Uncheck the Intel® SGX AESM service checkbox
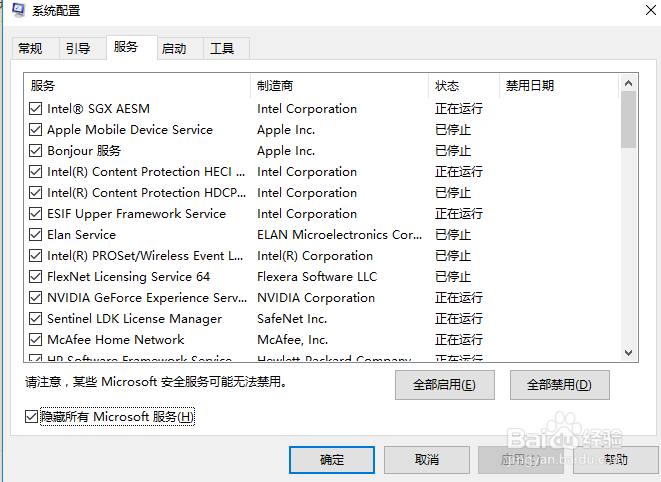The height and width of the screenshot is (482, 661). tap(35, 109)
